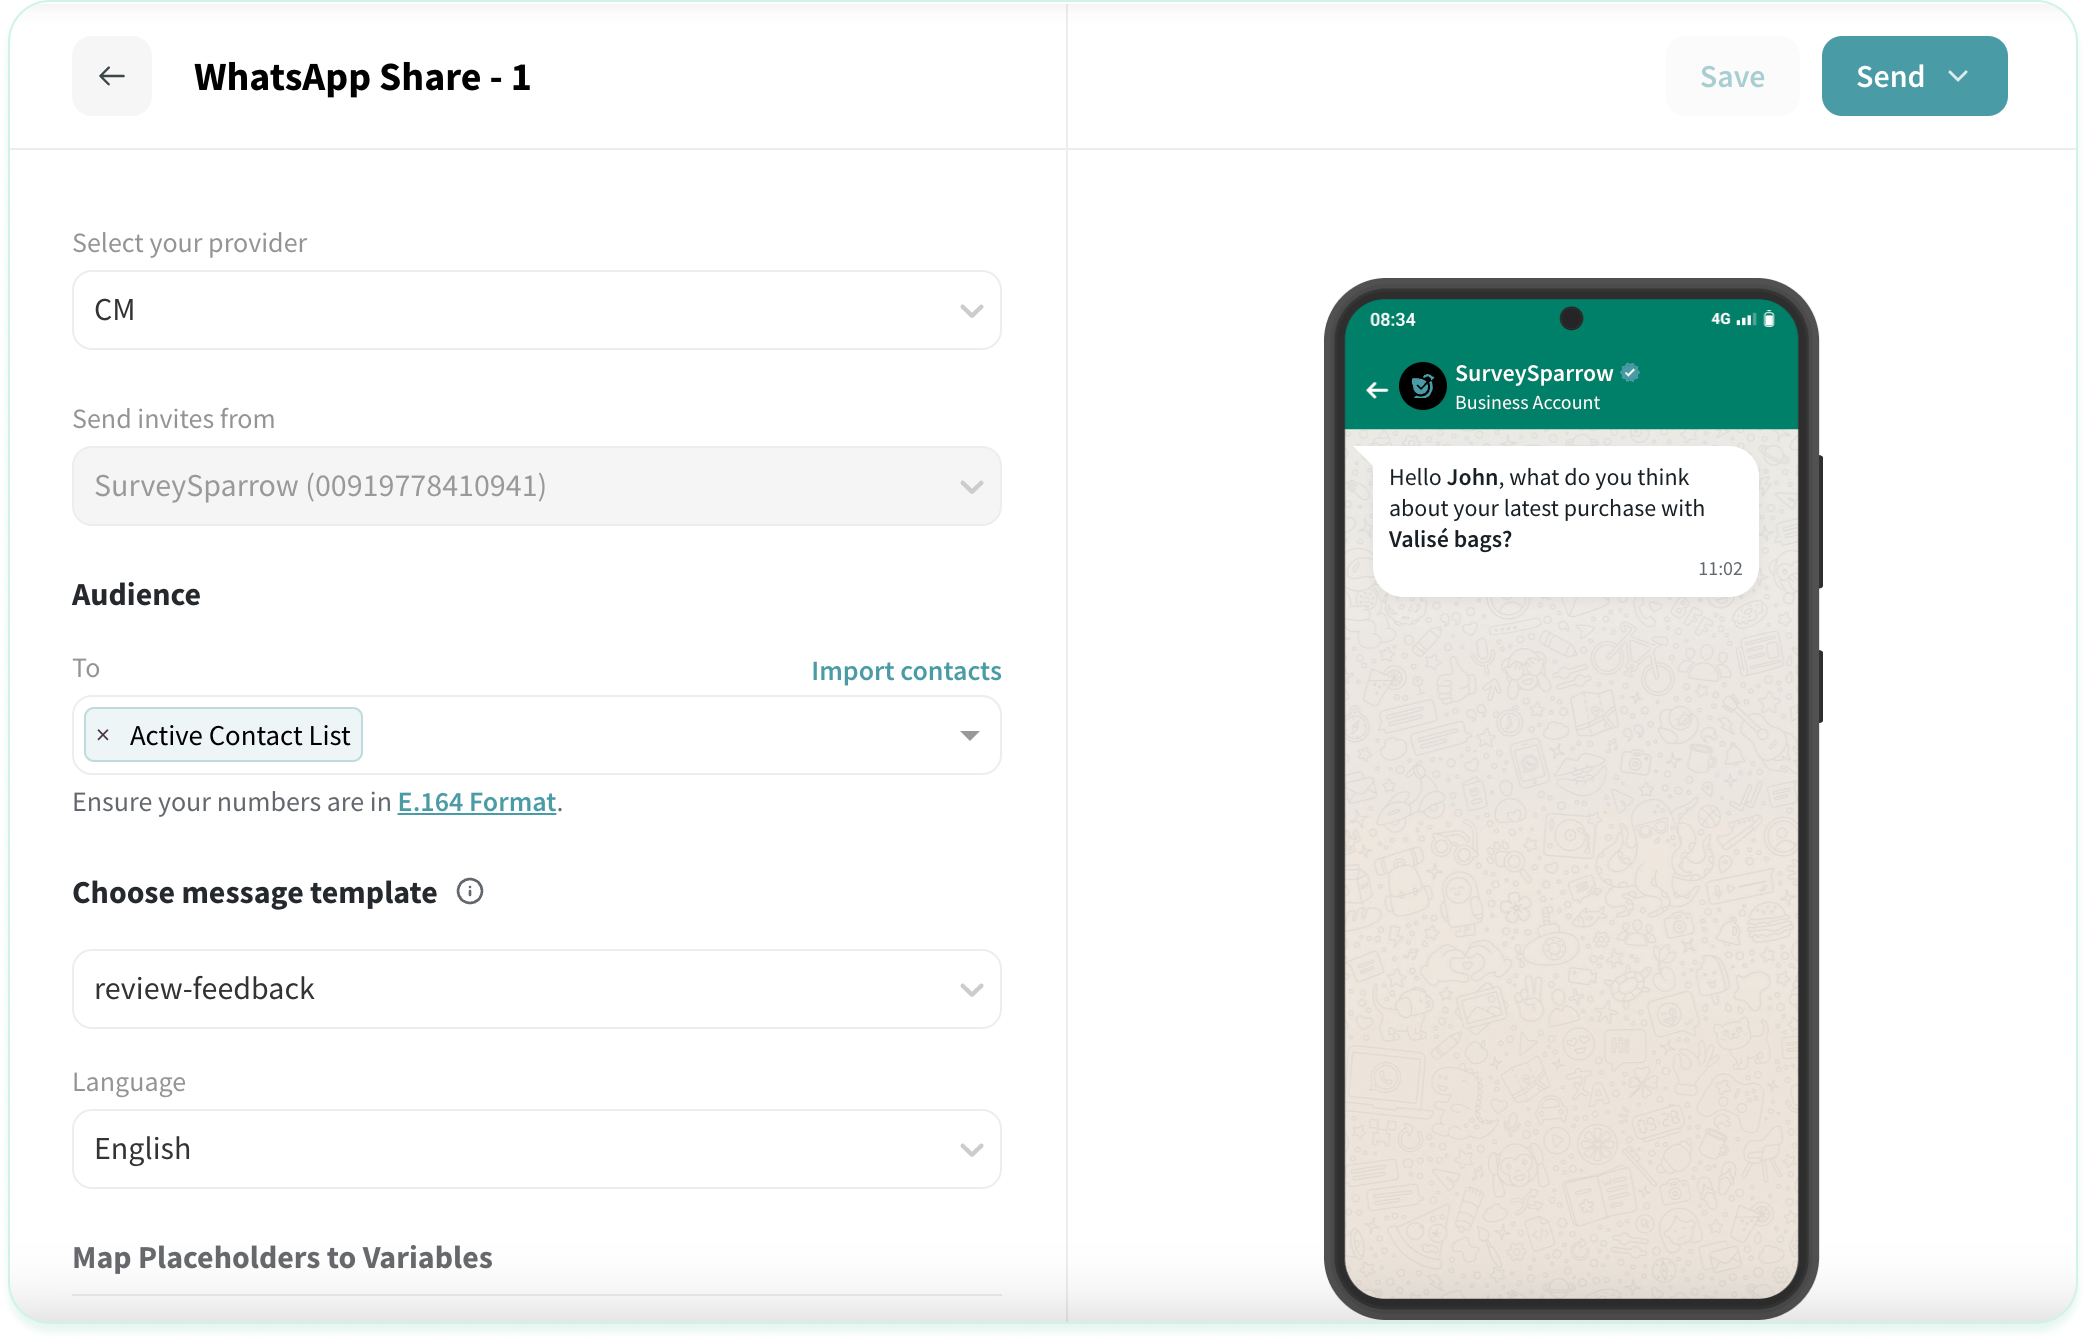
Task: Remove the Active Contact List tag
Action: pyautogui.click(x=103, y=735)
